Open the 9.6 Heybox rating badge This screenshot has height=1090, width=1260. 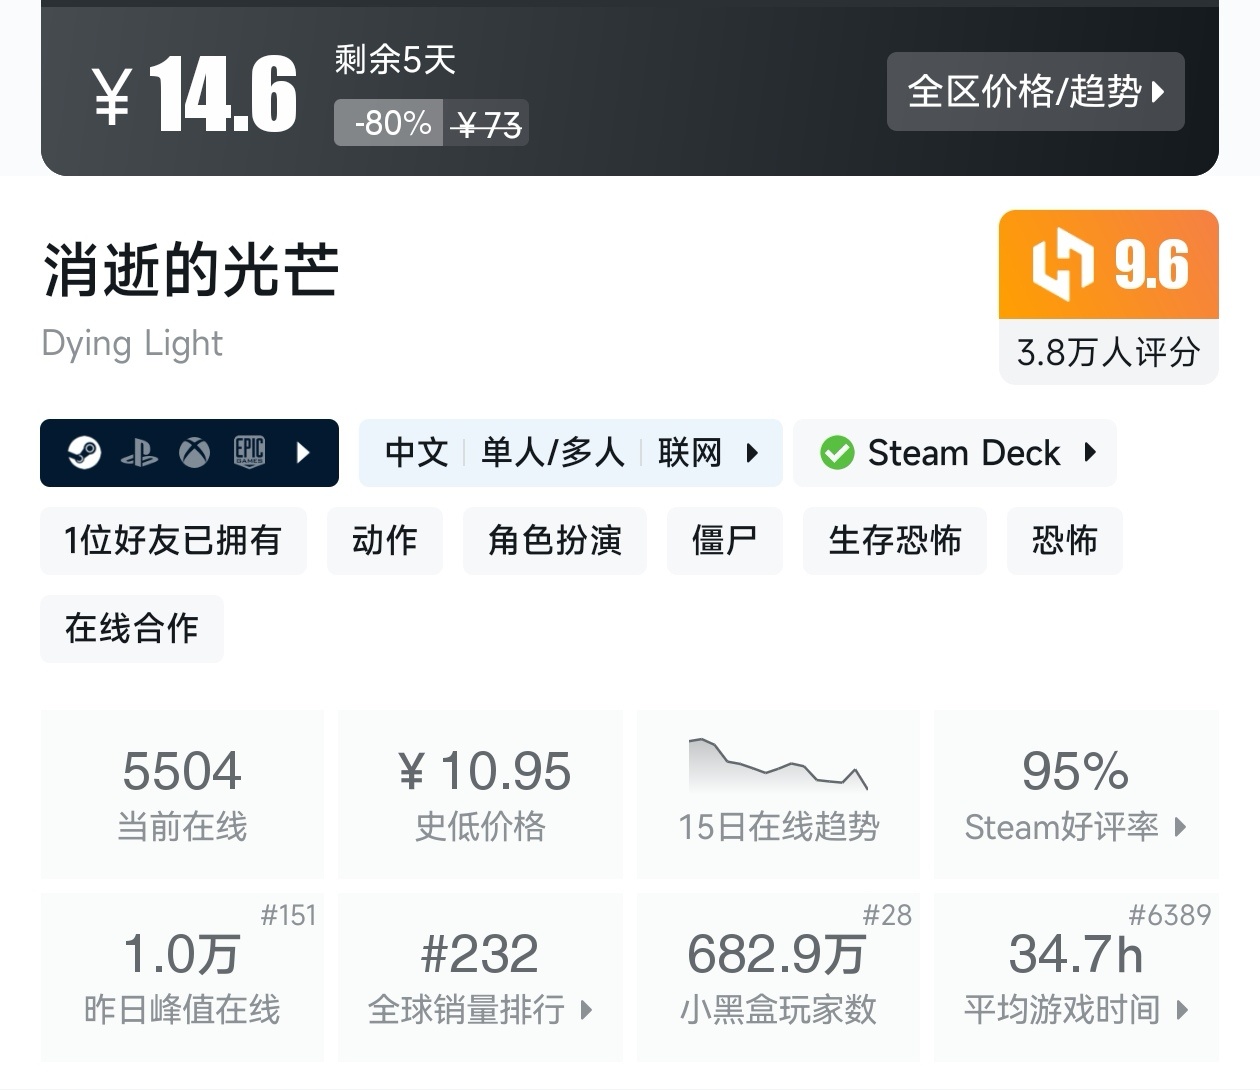point(1109,265)
